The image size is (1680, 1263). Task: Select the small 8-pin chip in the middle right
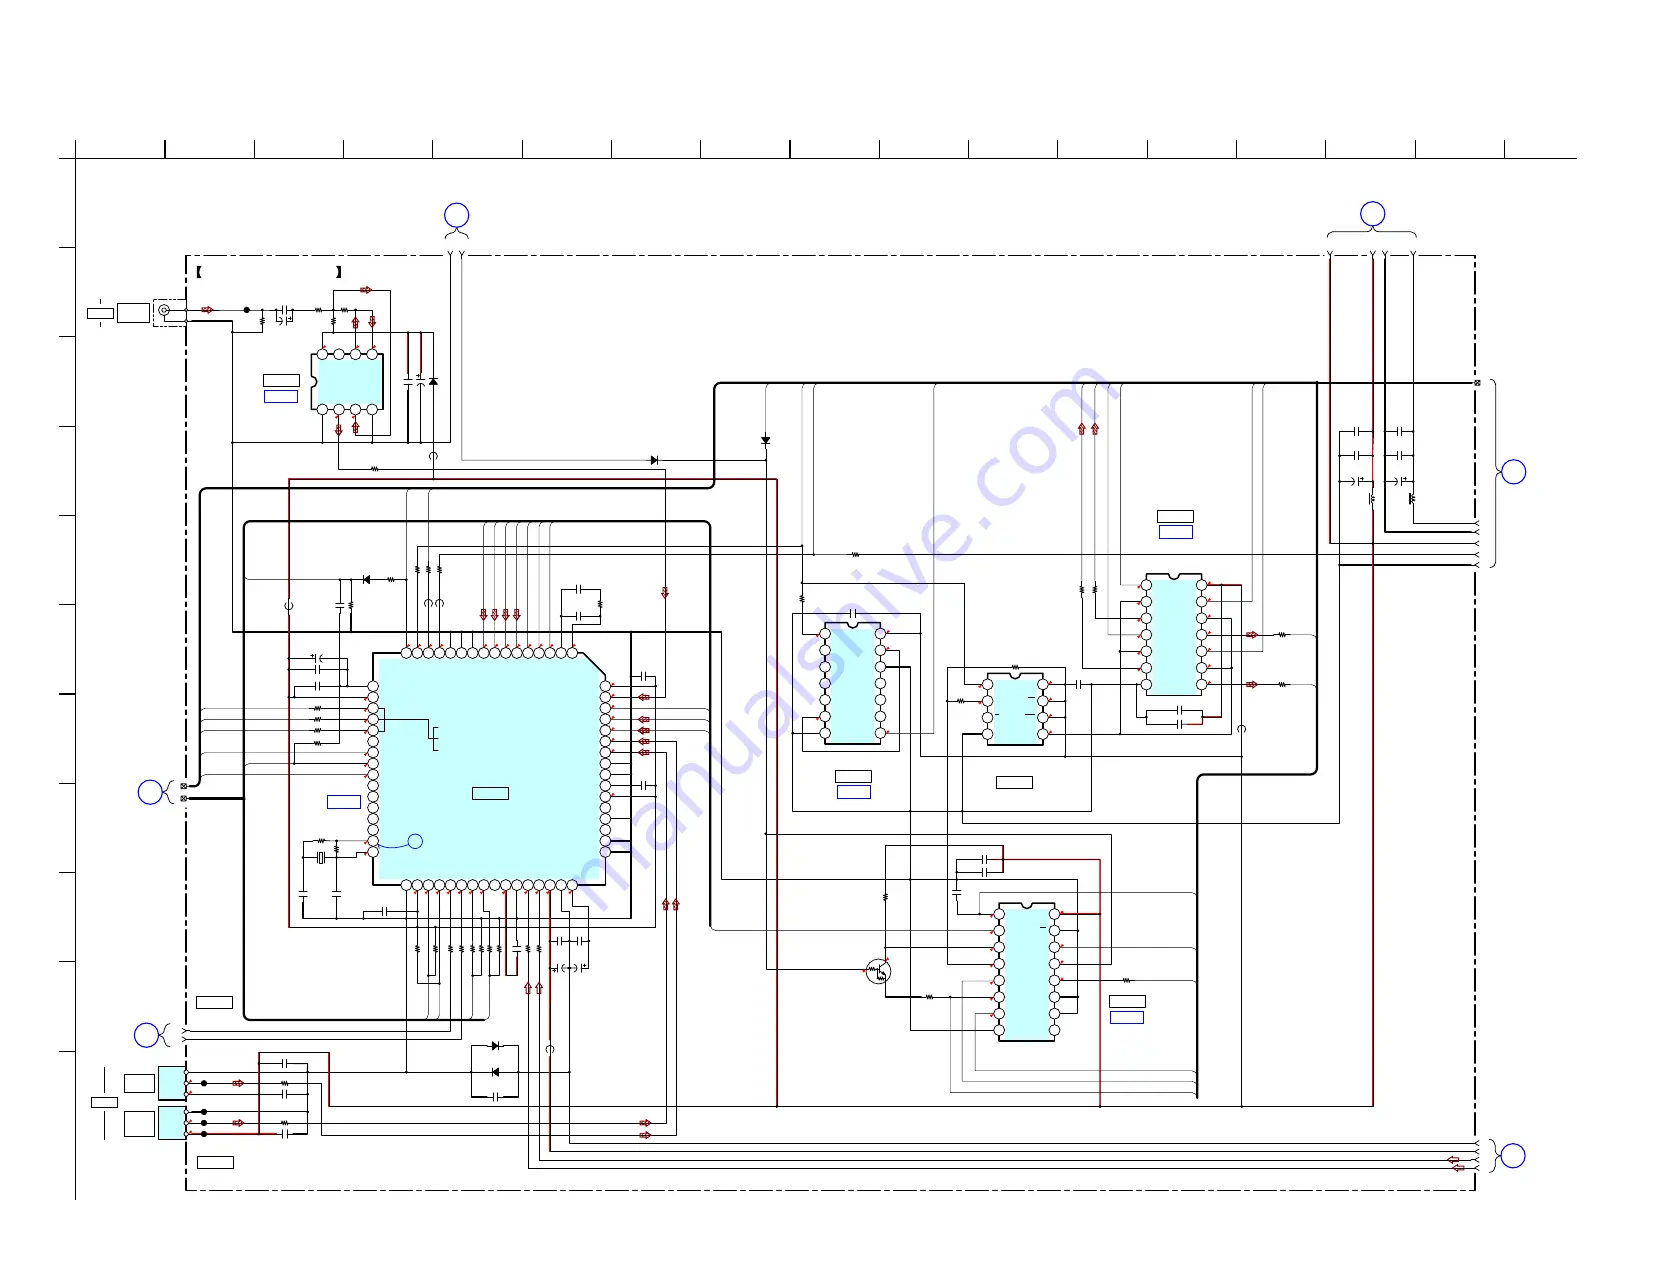point(1015,709)
